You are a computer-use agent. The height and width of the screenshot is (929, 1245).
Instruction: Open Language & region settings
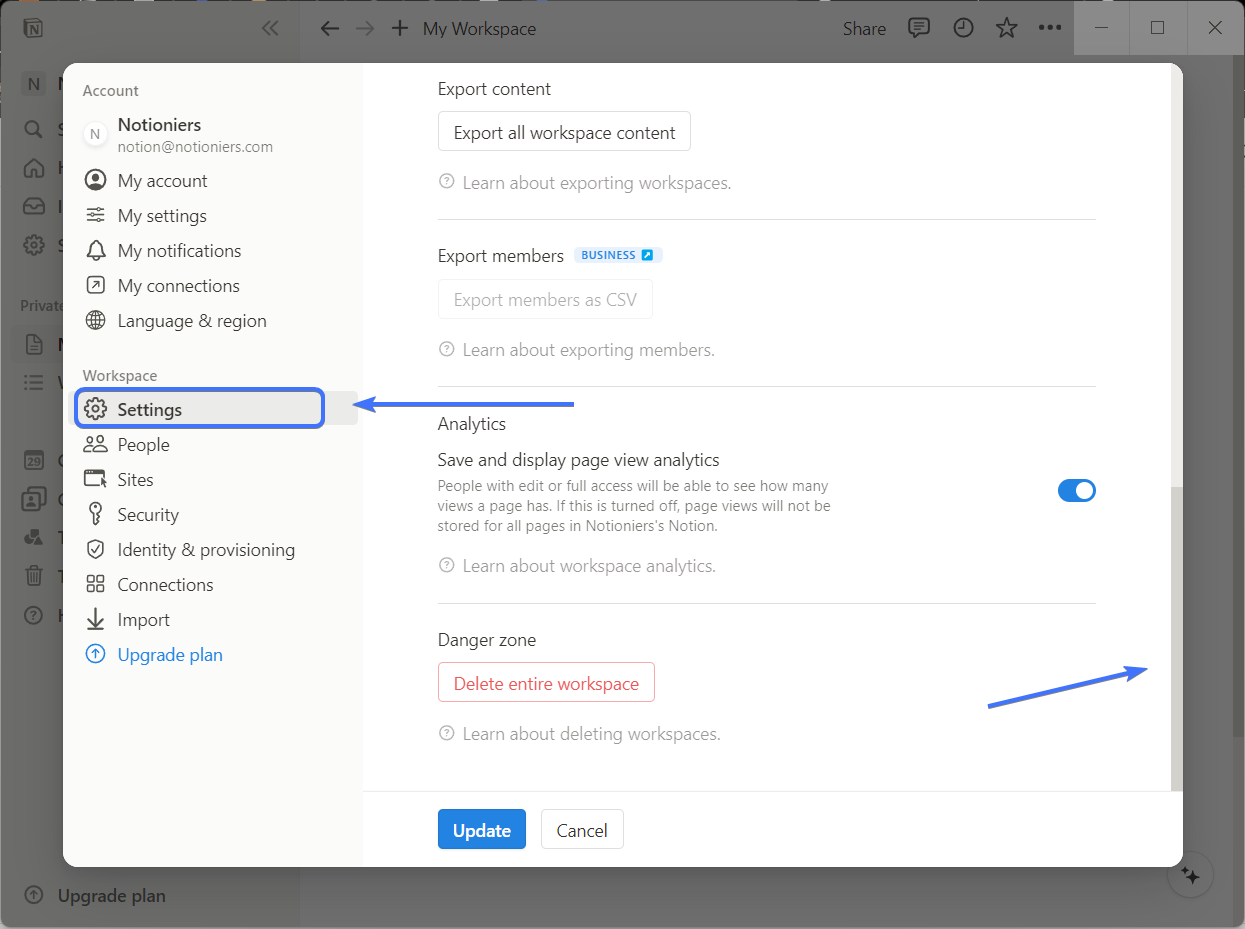pos(191,321)
